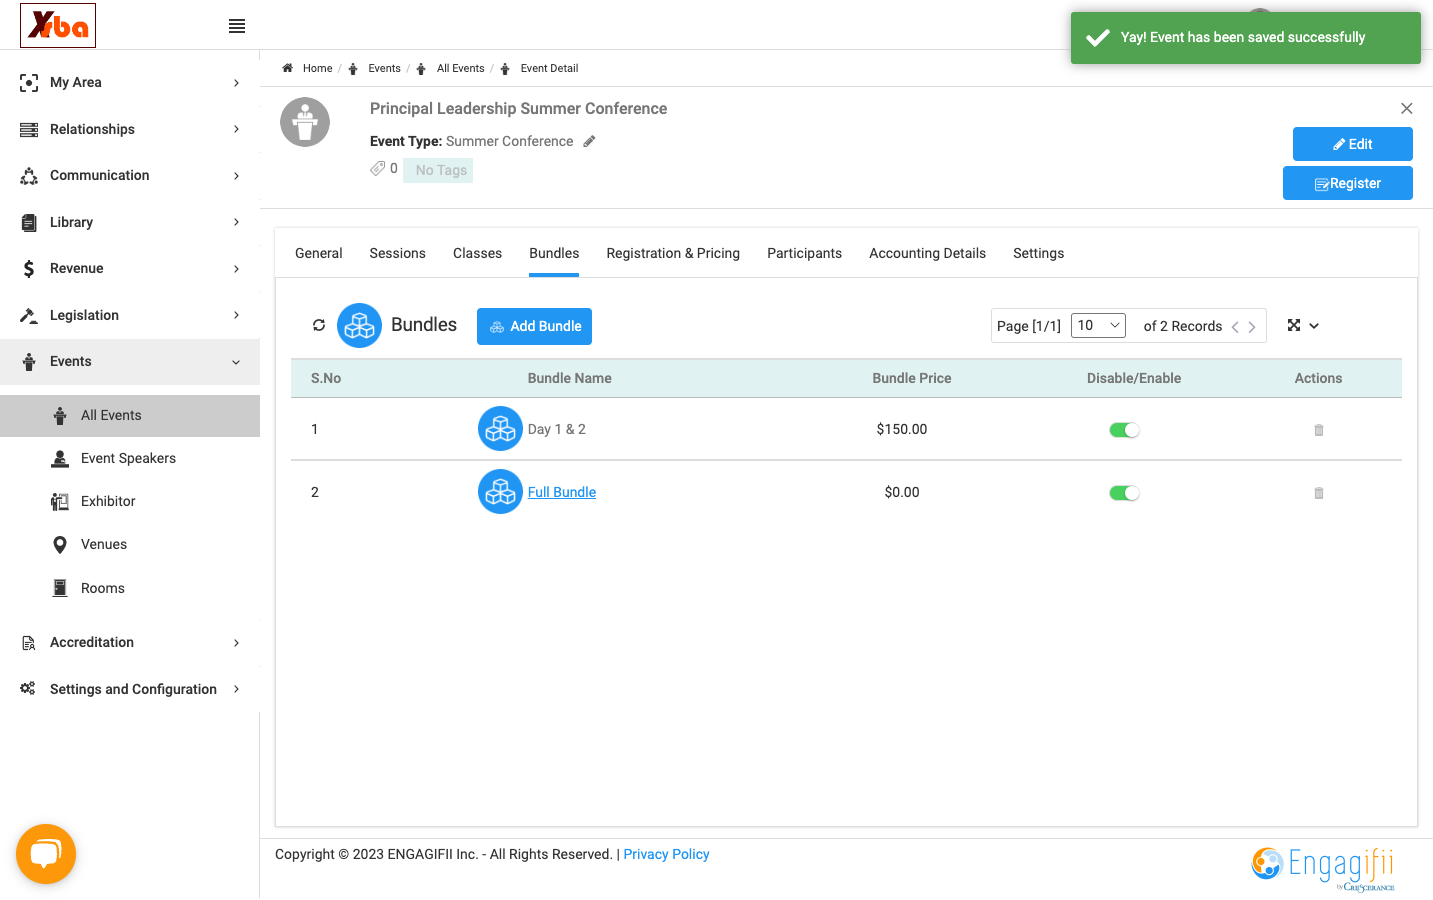Click the Xba logo

pyautogui.click(x=58, y=25)
